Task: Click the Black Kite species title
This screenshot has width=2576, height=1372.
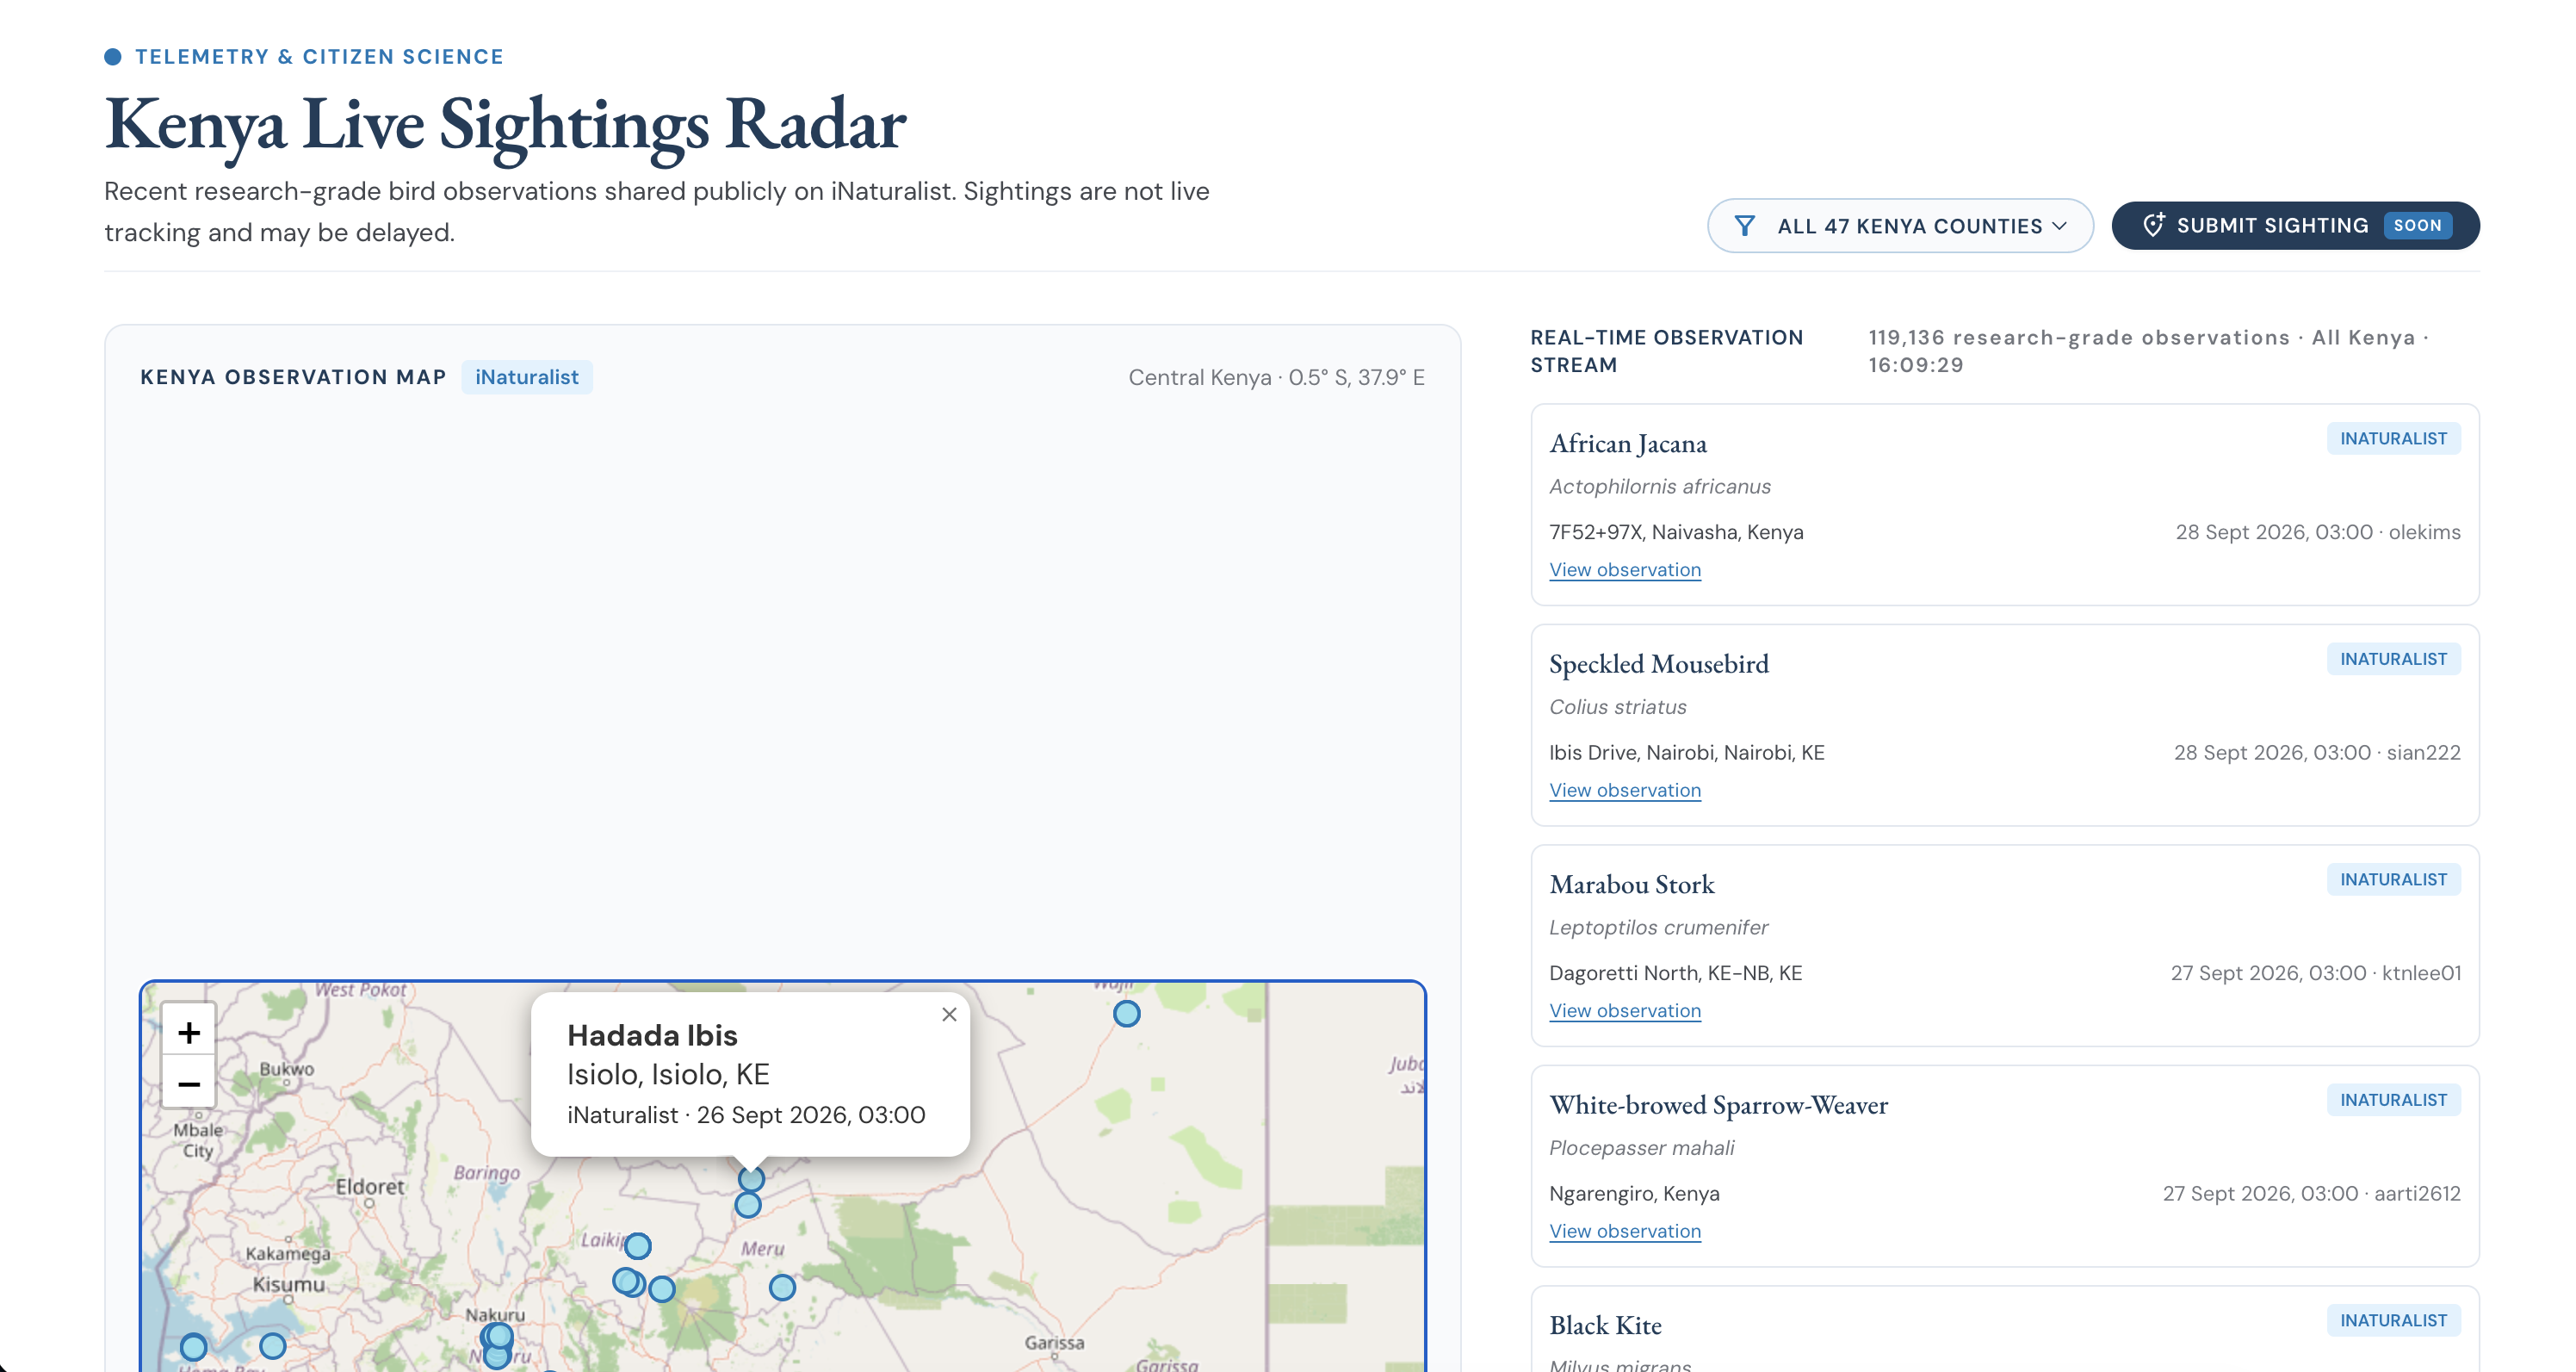Action: 1606,1326
